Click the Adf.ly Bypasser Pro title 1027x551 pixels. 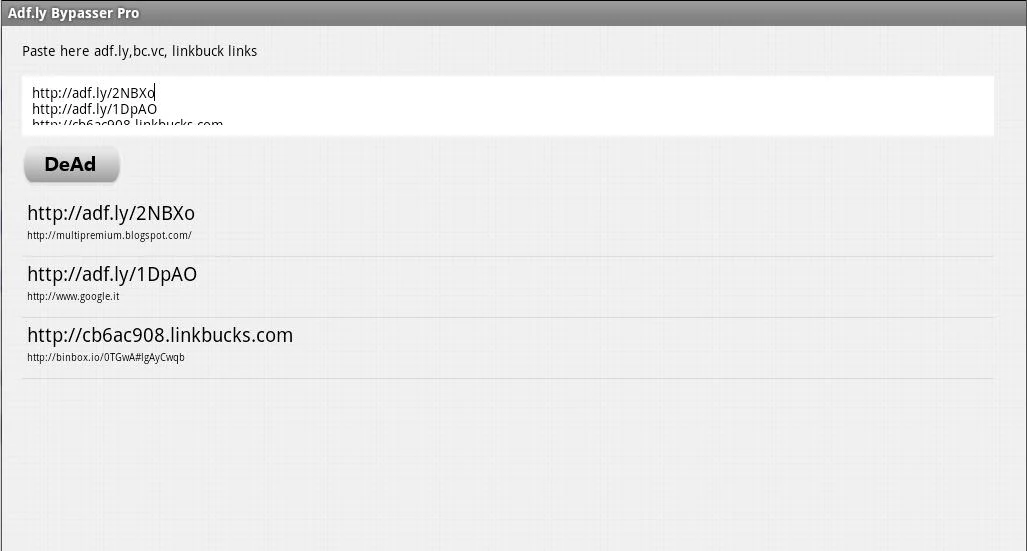(74, 13)
